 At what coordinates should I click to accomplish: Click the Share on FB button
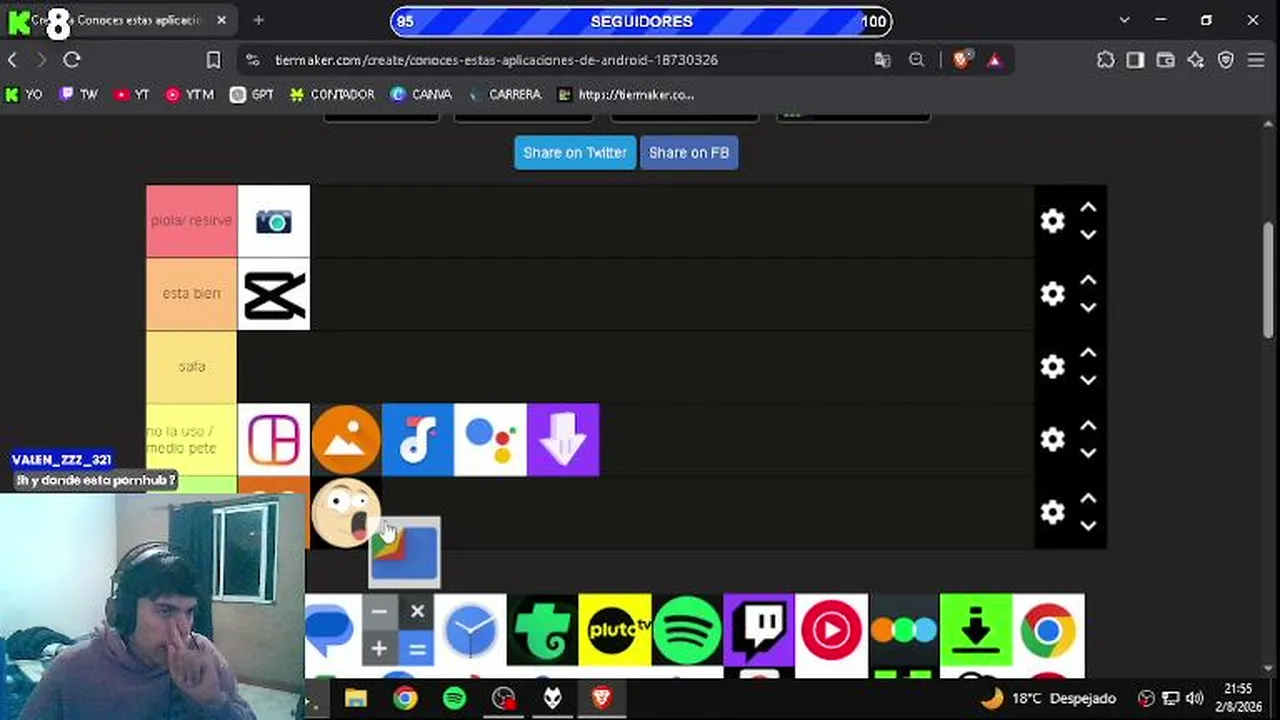point(689,153)
